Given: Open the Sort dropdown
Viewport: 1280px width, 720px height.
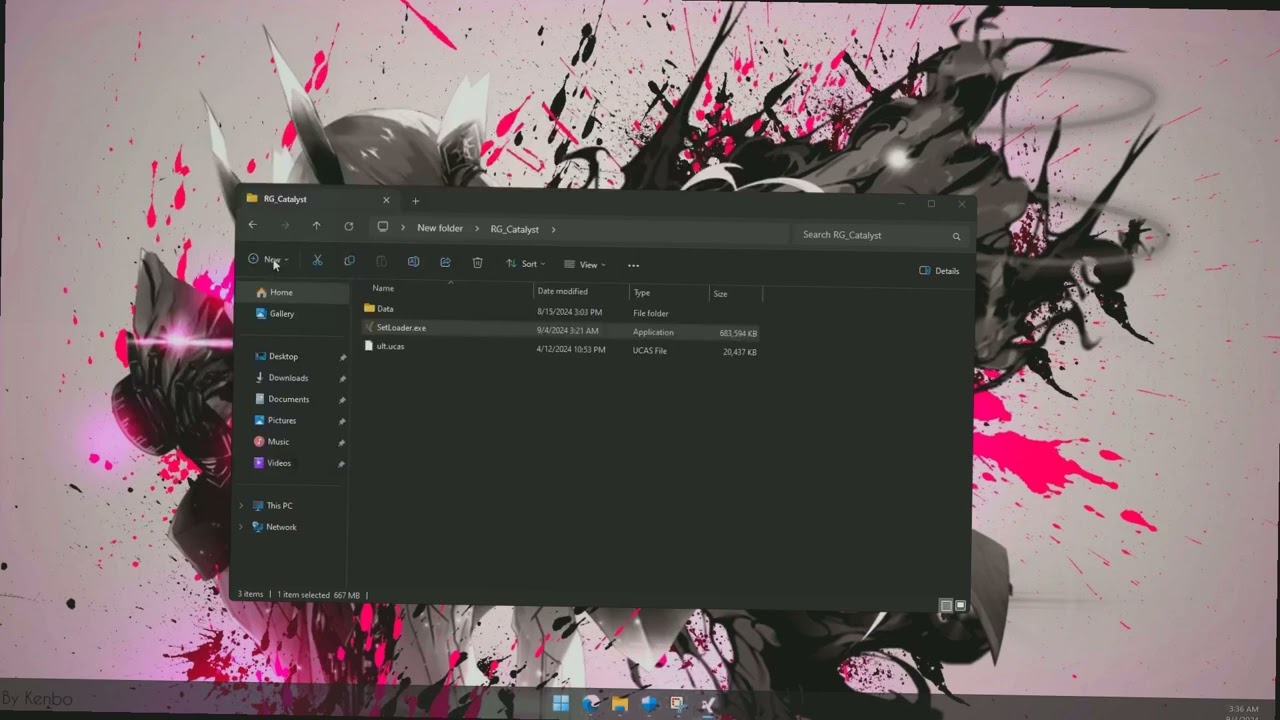Looking at the screenshot, I should [526, 264].
